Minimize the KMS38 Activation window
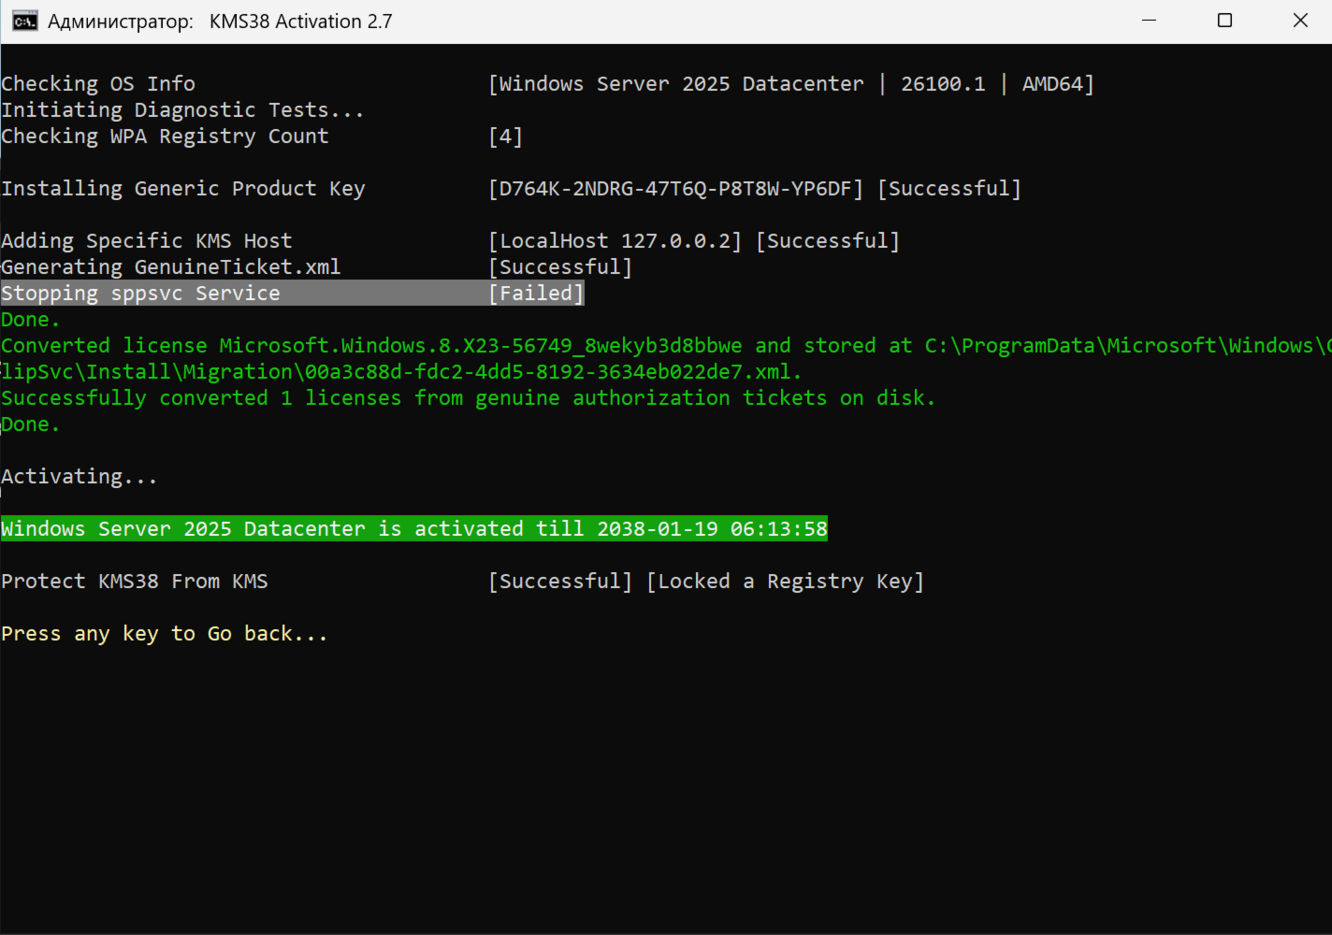 1149,21
